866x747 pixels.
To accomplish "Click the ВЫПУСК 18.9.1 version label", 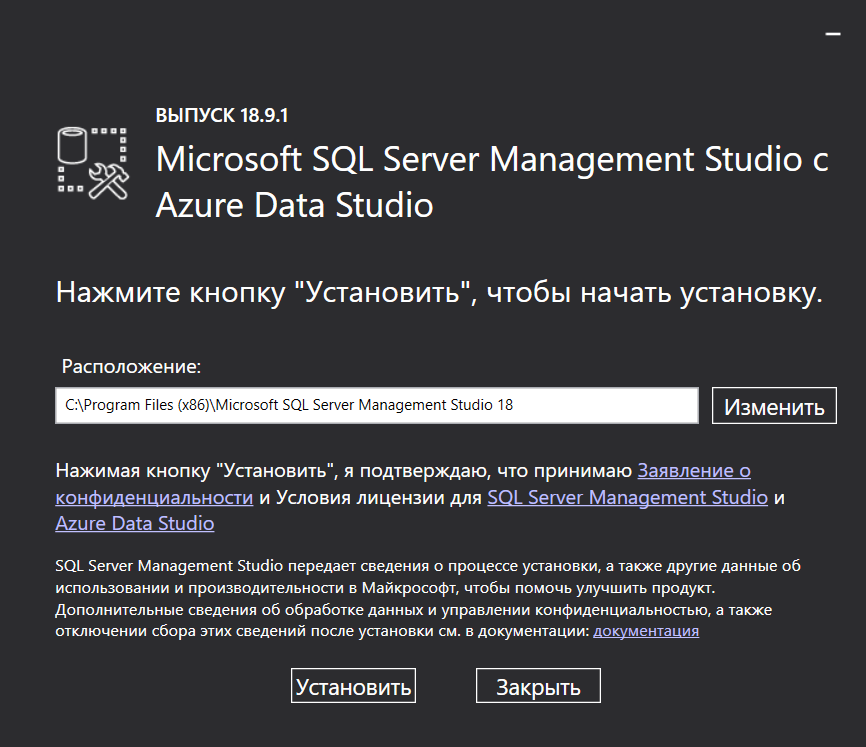I will [221, 116].
